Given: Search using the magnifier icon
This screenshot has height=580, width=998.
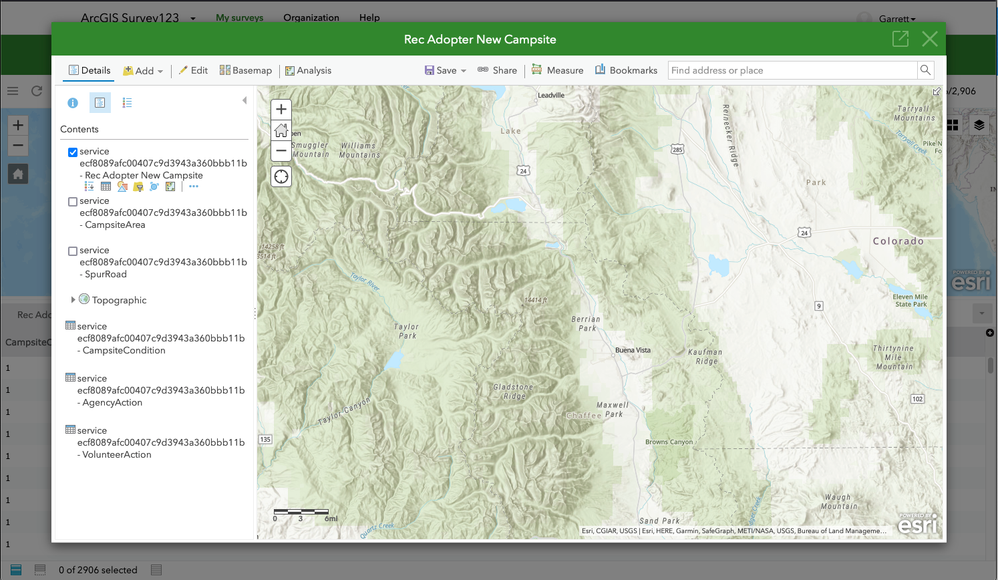Looking at the screenshot, I should pos(925,70).
